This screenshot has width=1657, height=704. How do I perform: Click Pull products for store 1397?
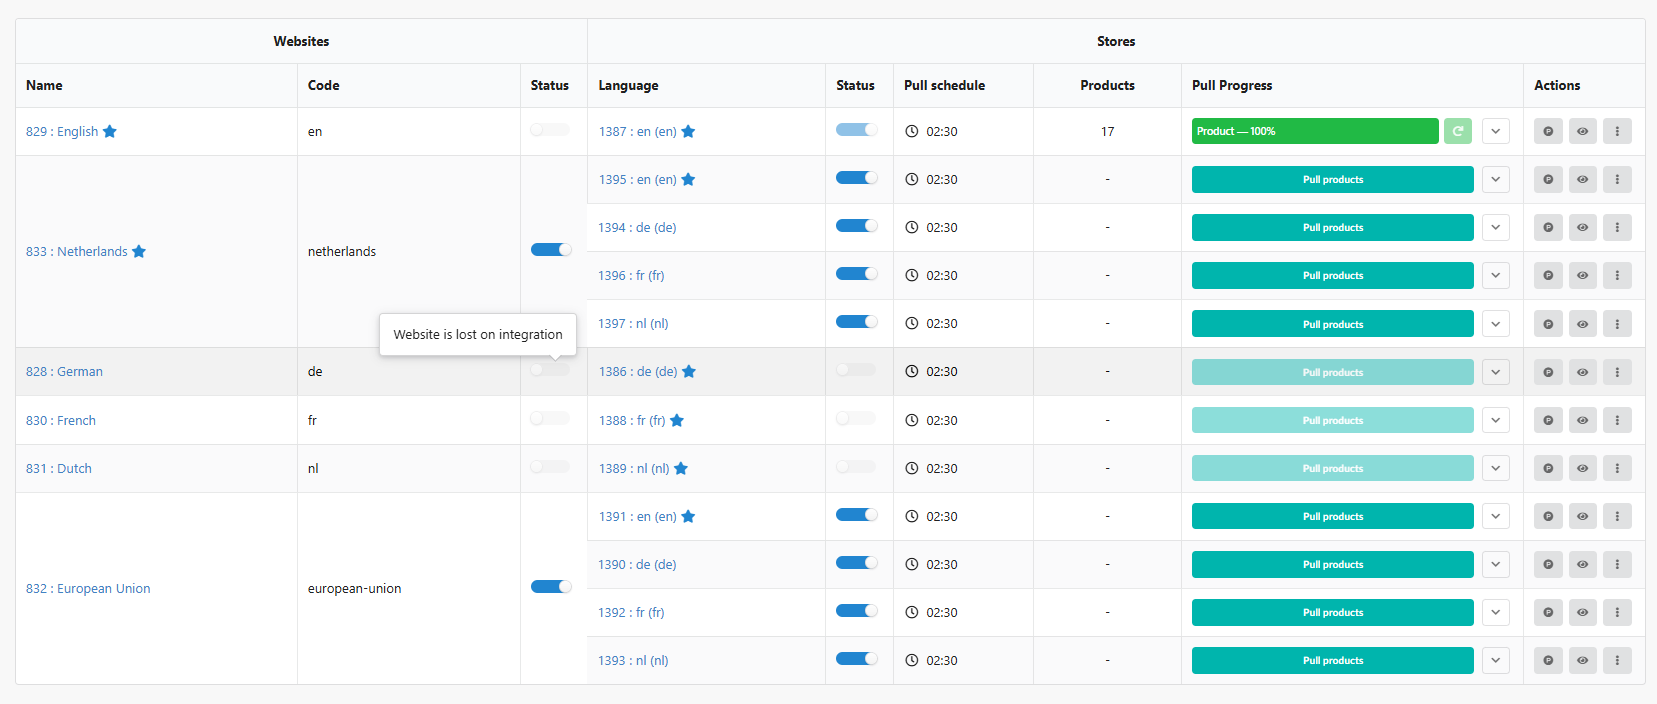pos(1333,324)
